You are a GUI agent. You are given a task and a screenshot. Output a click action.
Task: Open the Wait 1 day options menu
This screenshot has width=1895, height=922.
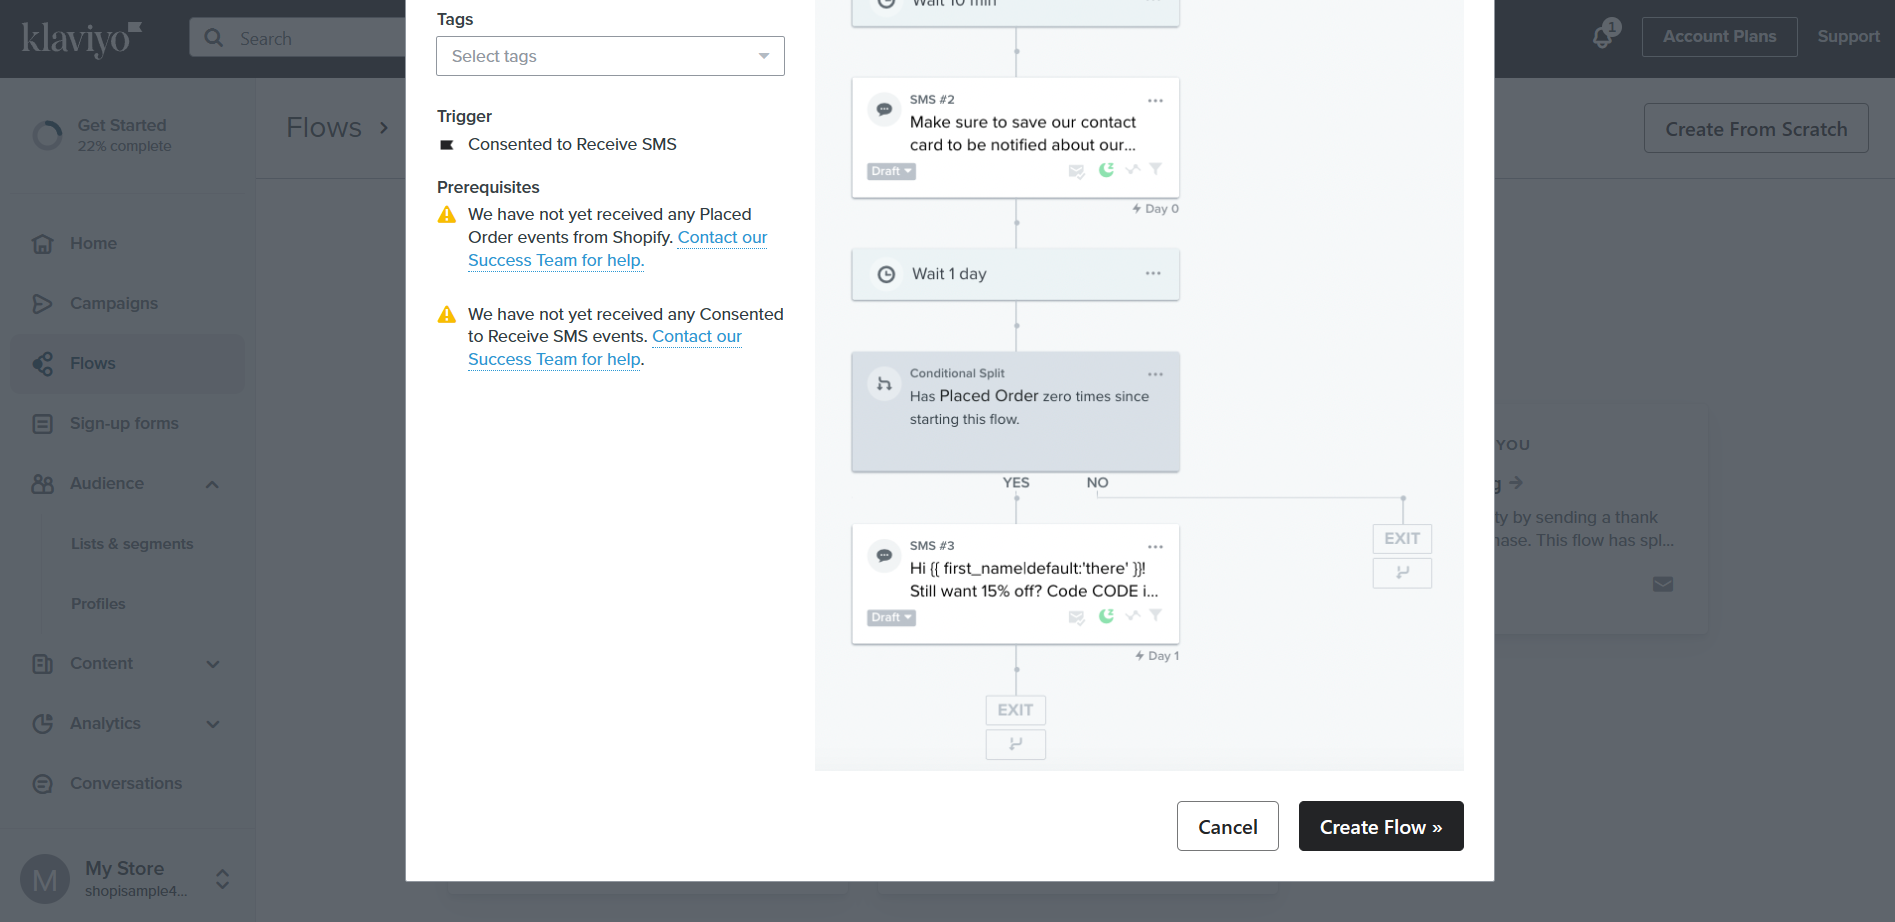point(1153,274)
